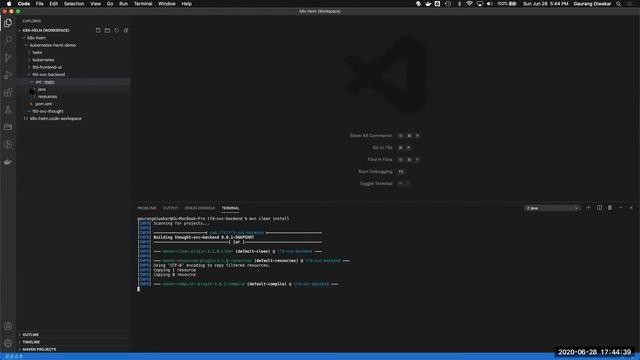The height and width of the screenshot is (360, 640).
Task: Click the battery 100% indicator
Action: click(507, 4)
